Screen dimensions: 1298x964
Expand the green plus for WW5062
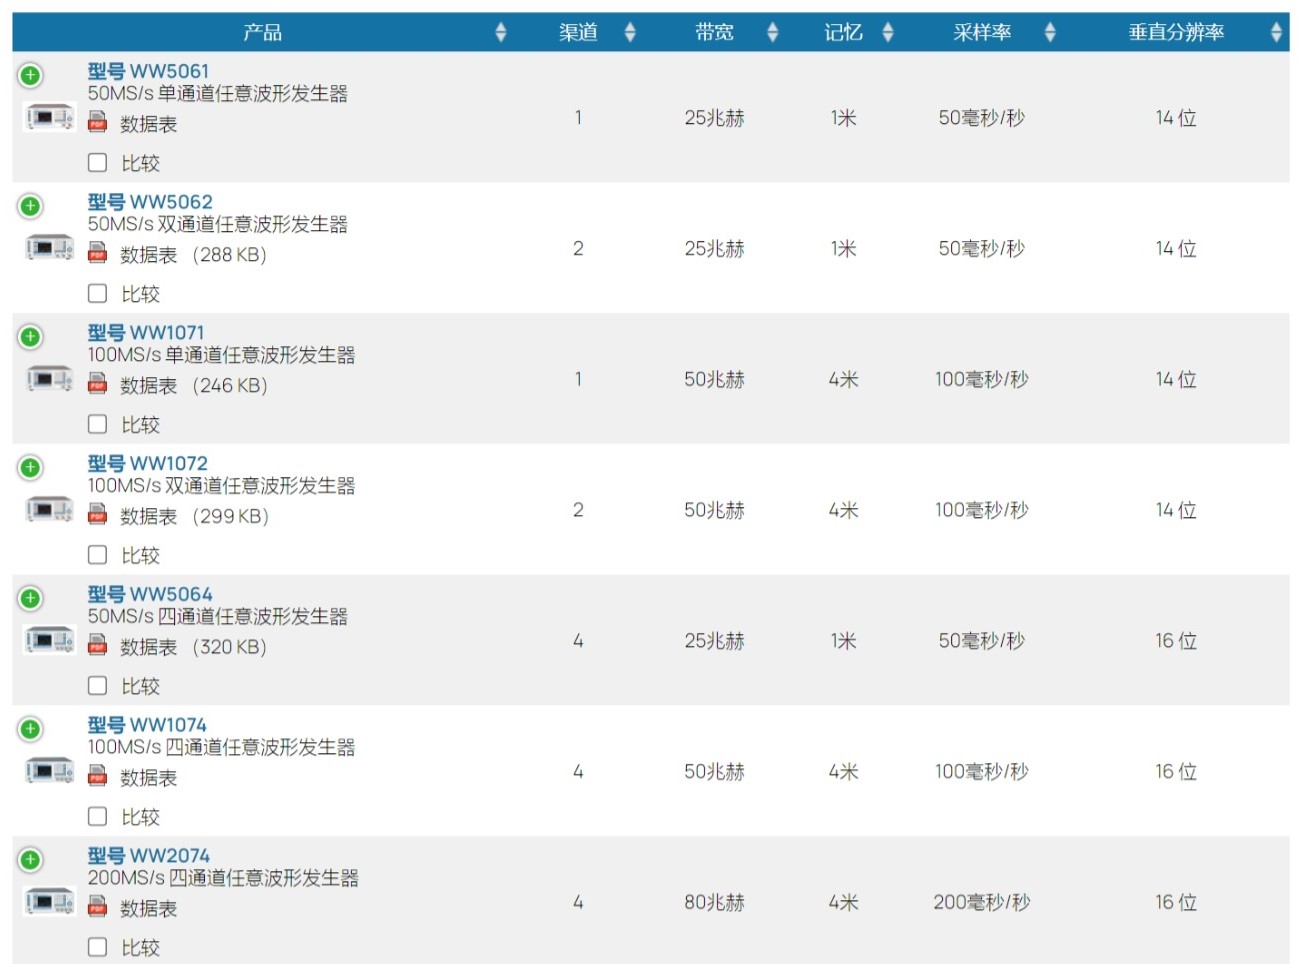click(30, 204)
